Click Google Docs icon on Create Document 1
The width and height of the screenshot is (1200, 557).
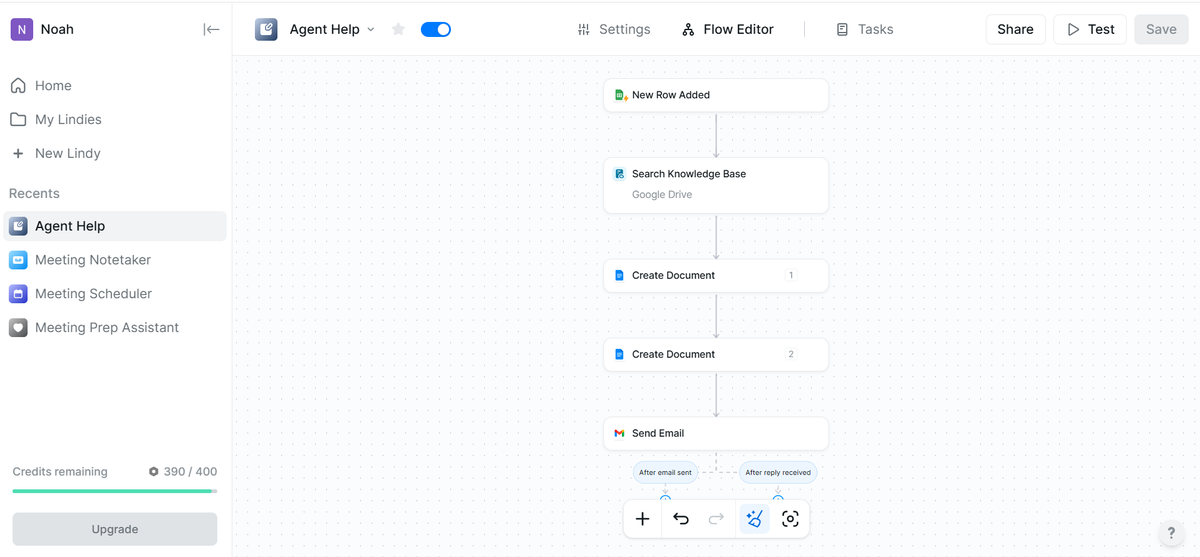point(620,275)
